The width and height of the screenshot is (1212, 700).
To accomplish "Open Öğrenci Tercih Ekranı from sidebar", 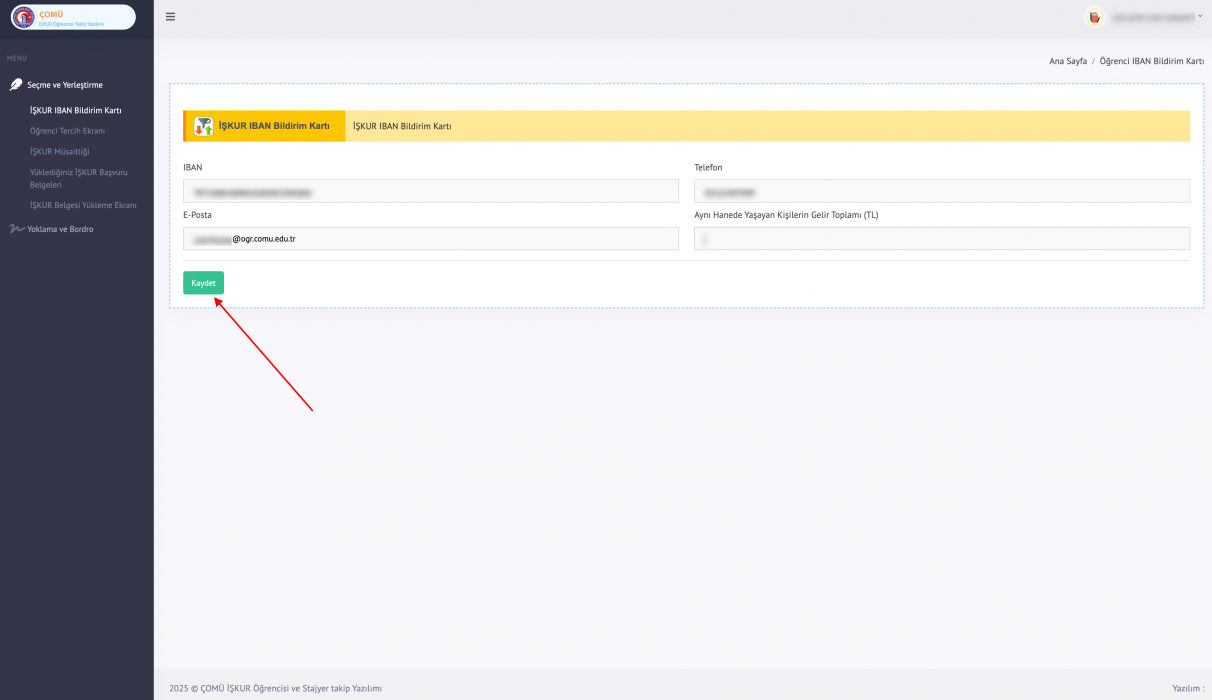I will [67, 131].
